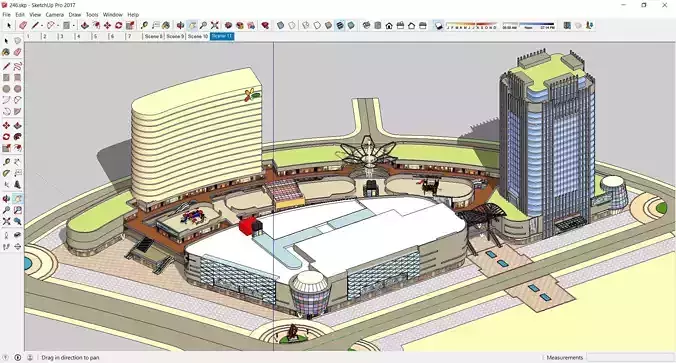676x363 pixels.
Task: Choose the Polygon tool in the left toolbar
Action: click(17, 89)
